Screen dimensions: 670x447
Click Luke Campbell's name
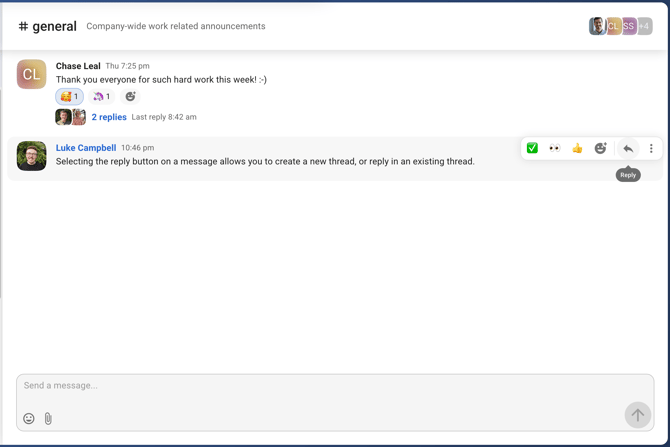point(86,148)
